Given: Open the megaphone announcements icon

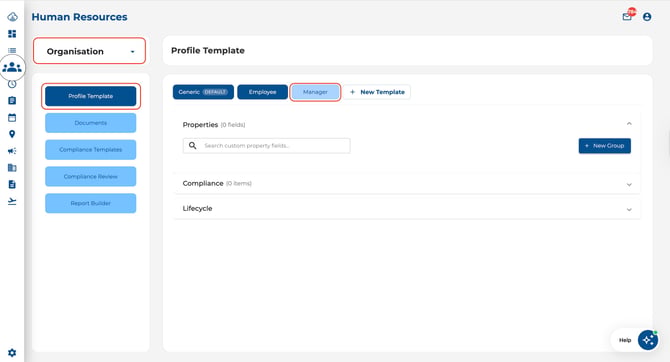Looking at the screenshot, I should (x=12, y=151).
